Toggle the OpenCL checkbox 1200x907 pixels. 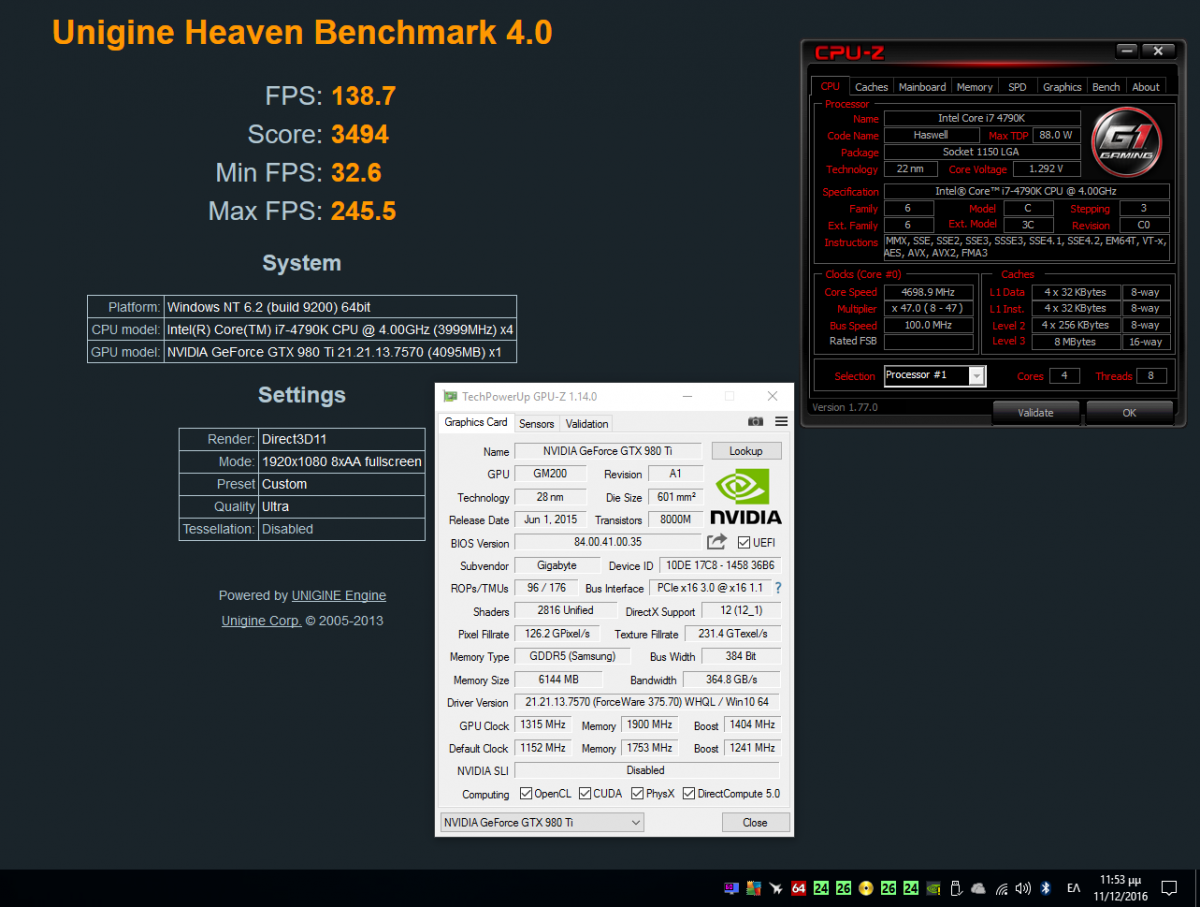coord(526,794)
